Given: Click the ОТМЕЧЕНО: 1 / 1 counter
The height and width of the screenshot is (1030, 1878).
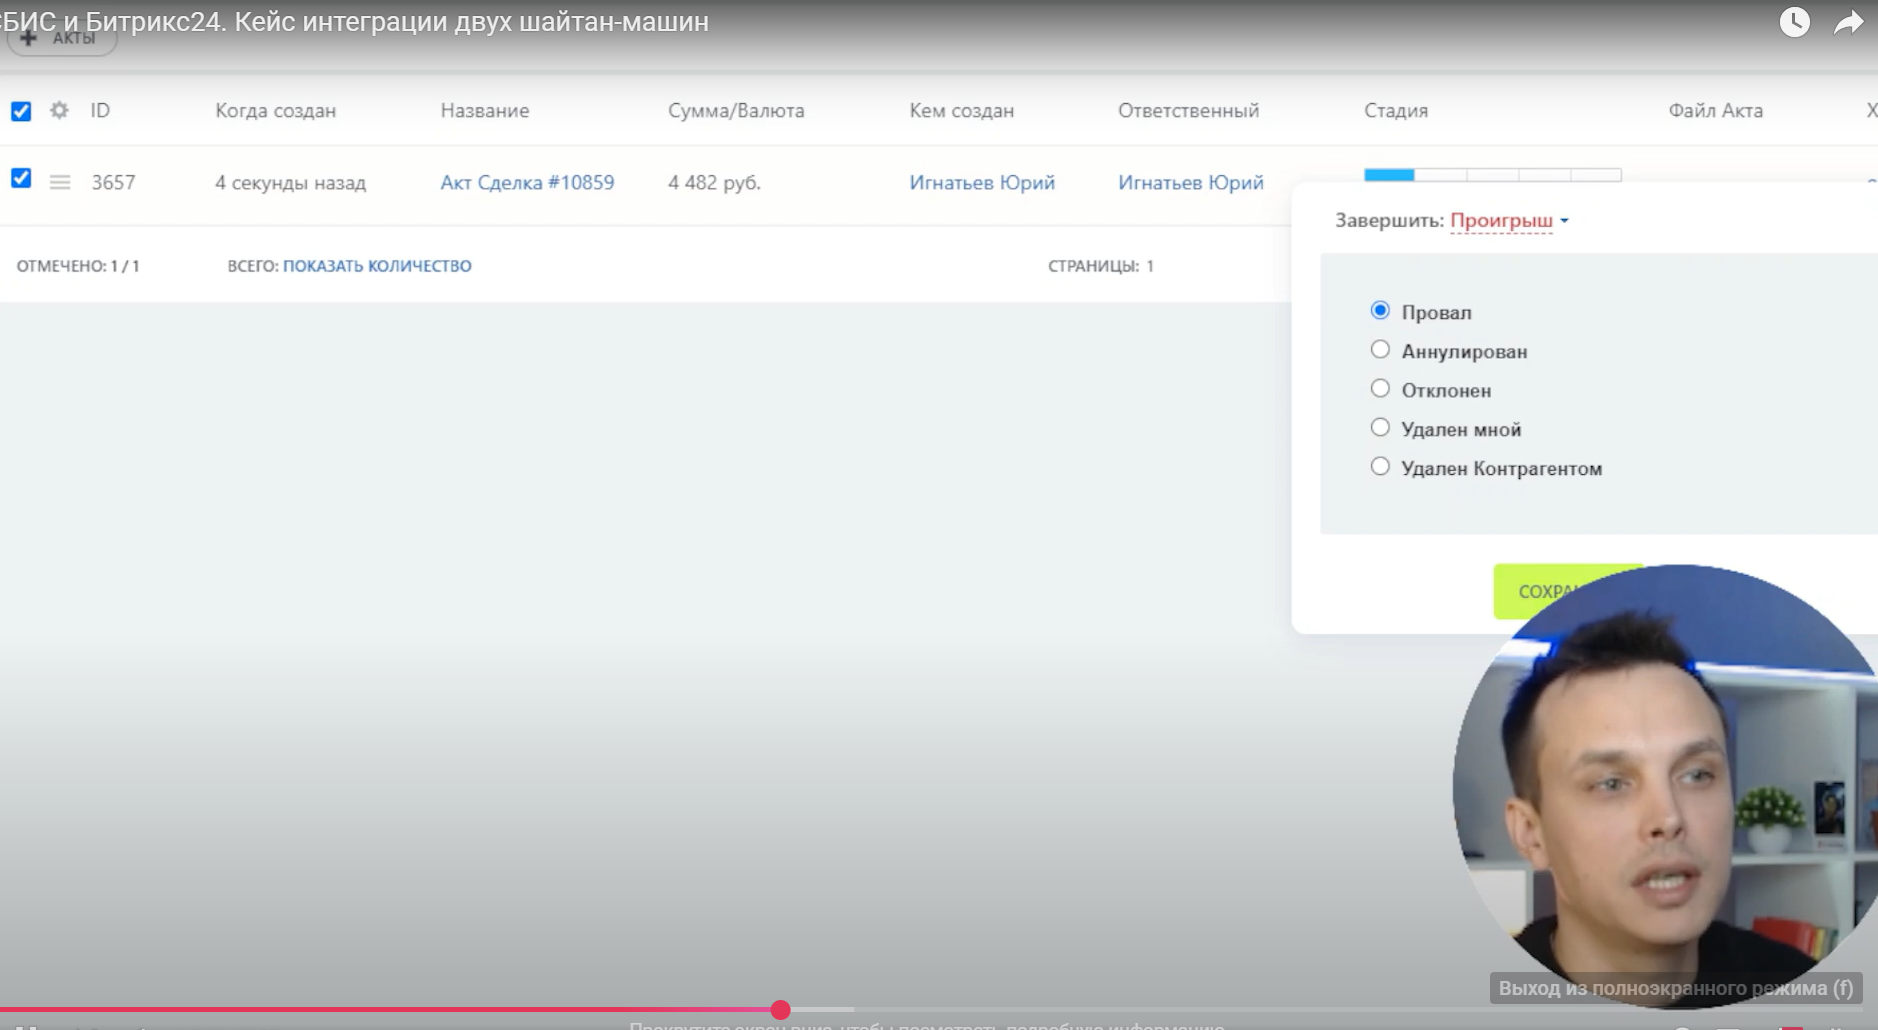Looking at the screenshot, I should click(x=78, y=266).
